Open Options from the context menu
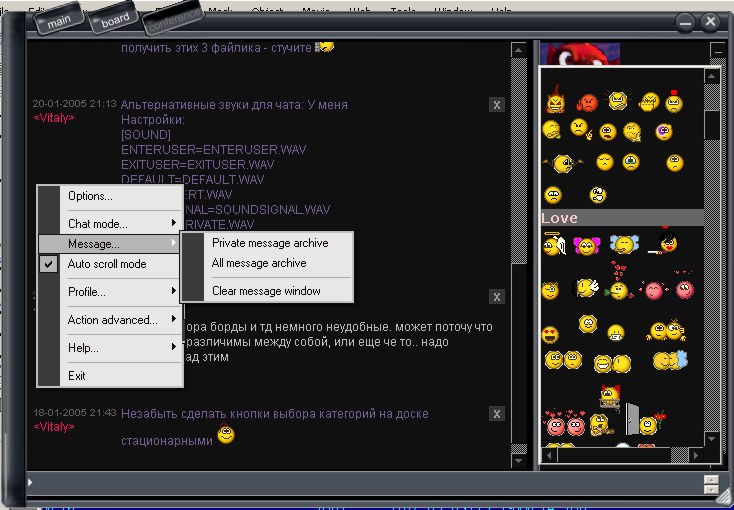The height and width of the screenshot is (510, 734). click(x=90, y=196)
